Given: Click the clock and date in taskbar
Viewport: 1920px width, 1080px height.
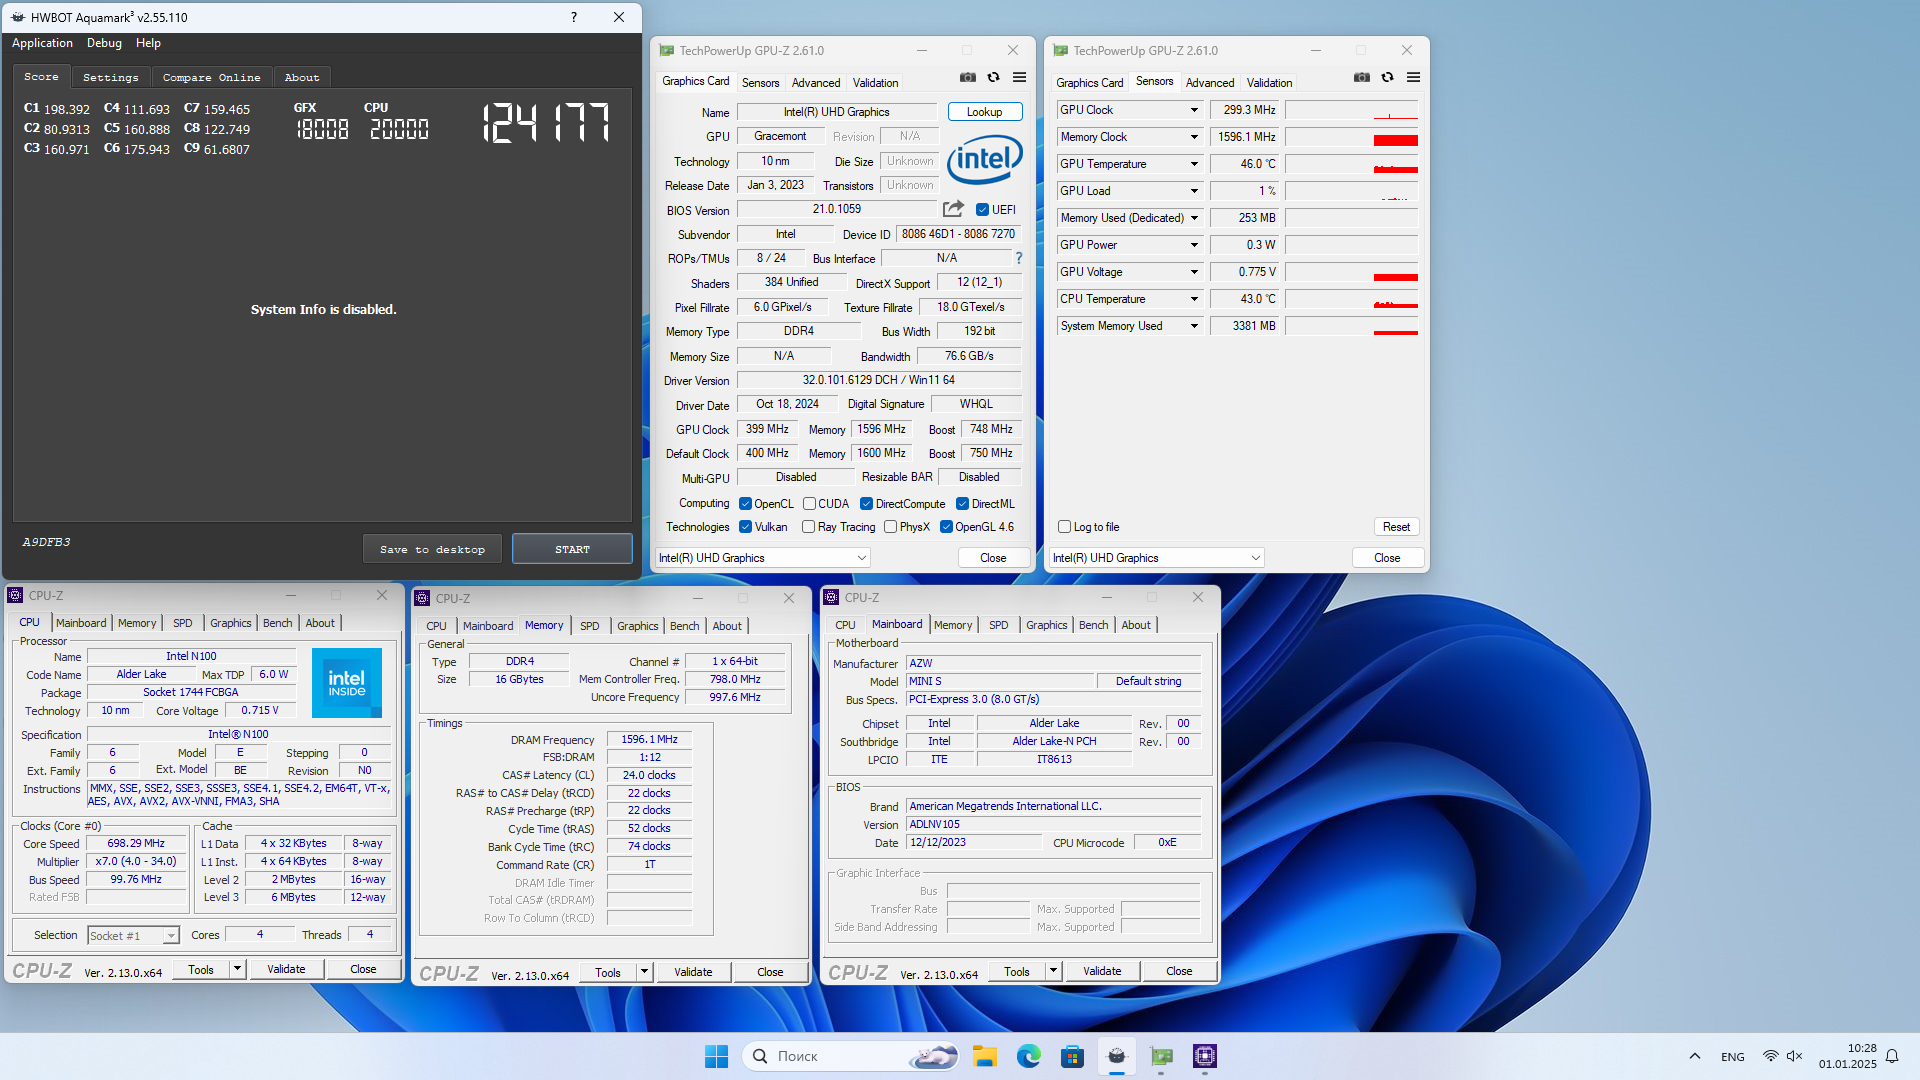Looking at the screenshot, I should pyautogui.click(x=1848, y=1056).
